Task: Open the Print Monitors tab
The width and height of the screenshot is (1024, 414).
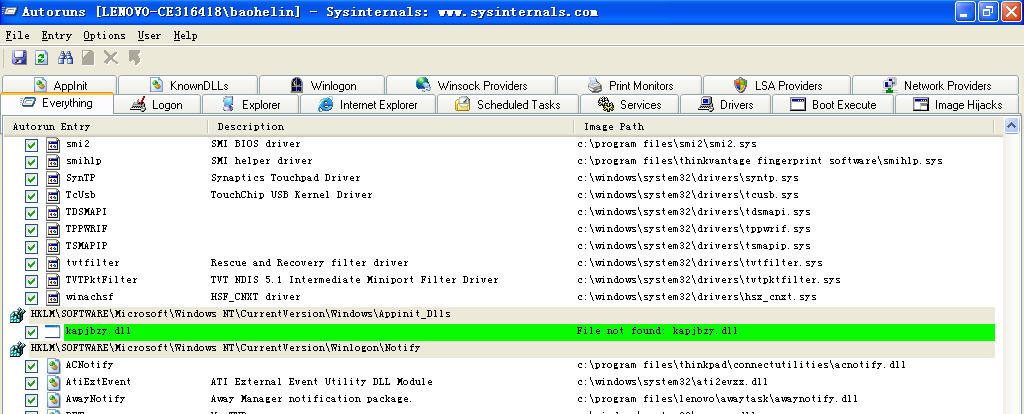Action: coord(630,86)
